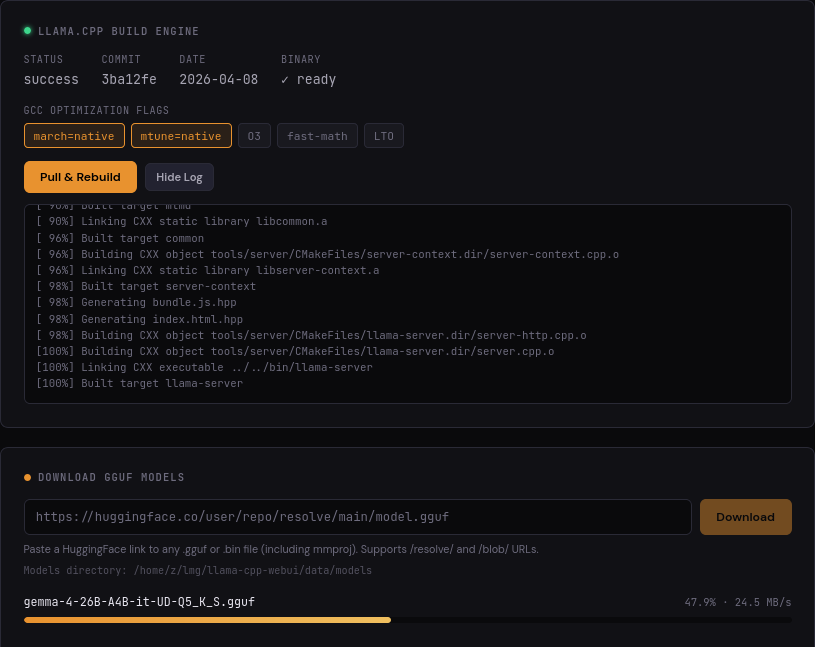
Task: Click the log line building llama-server.dir/server.cpp.o
Action: click(x=295, y=351)
